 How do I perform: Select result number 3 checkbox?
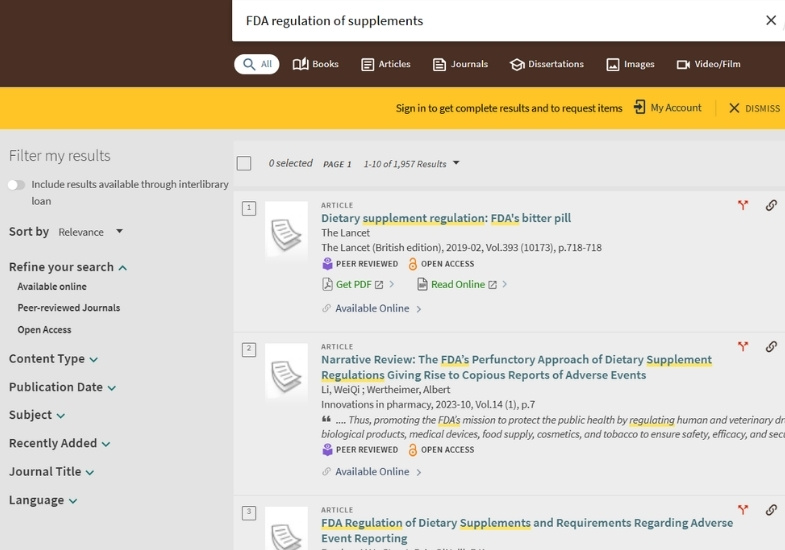(x=249, y=512)
